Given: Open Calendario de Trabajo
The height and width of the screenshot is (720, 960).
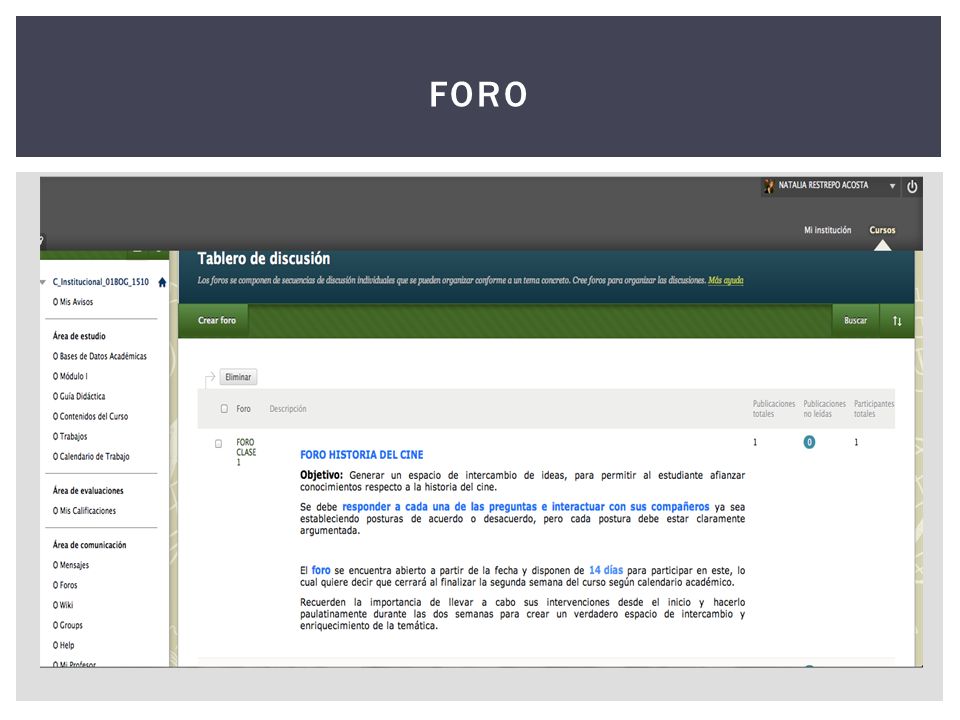Looking at the screenshot, I should [91, 457].
